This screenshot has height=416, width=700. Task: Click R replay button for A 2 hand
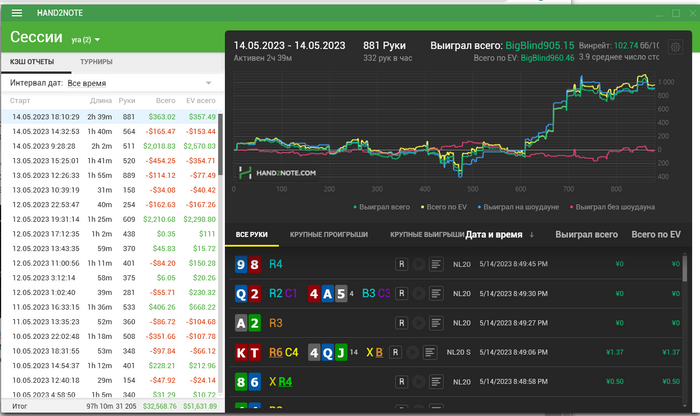(401, 323)
